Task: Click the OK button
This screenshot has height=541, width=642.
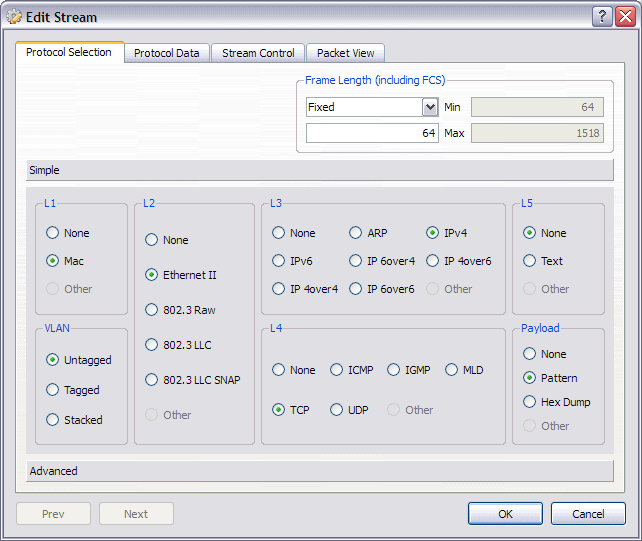Action: (x=505, y=514)
